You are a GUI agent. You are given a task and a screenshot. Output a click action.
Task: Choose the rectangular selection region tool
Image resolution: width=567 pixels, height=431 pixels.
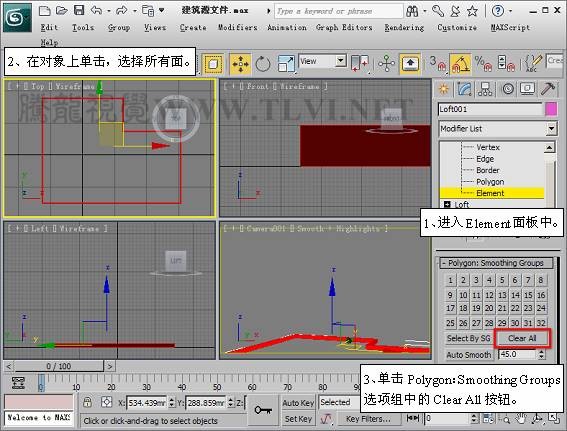213,64
